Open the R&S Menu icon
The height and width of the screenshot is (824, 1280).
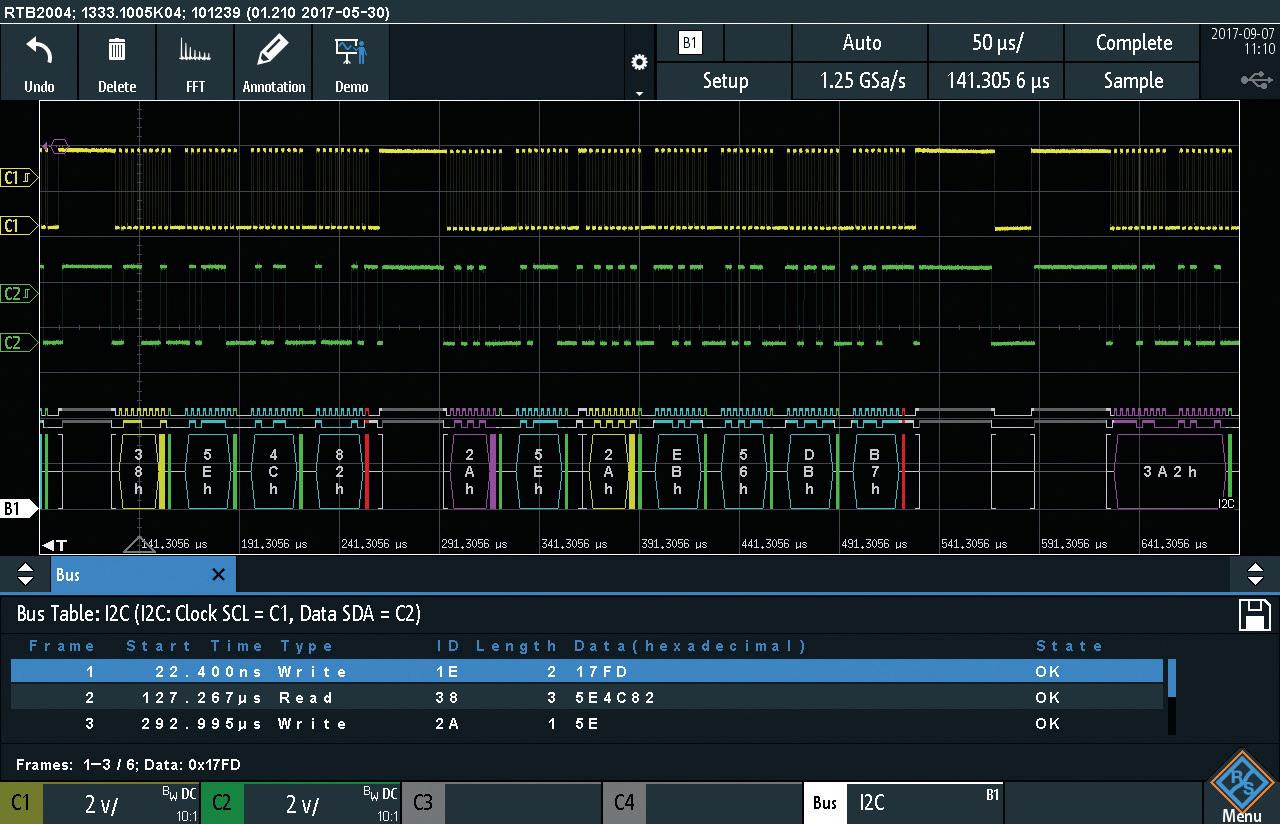pyautogui.click(x=1241, y=787)
